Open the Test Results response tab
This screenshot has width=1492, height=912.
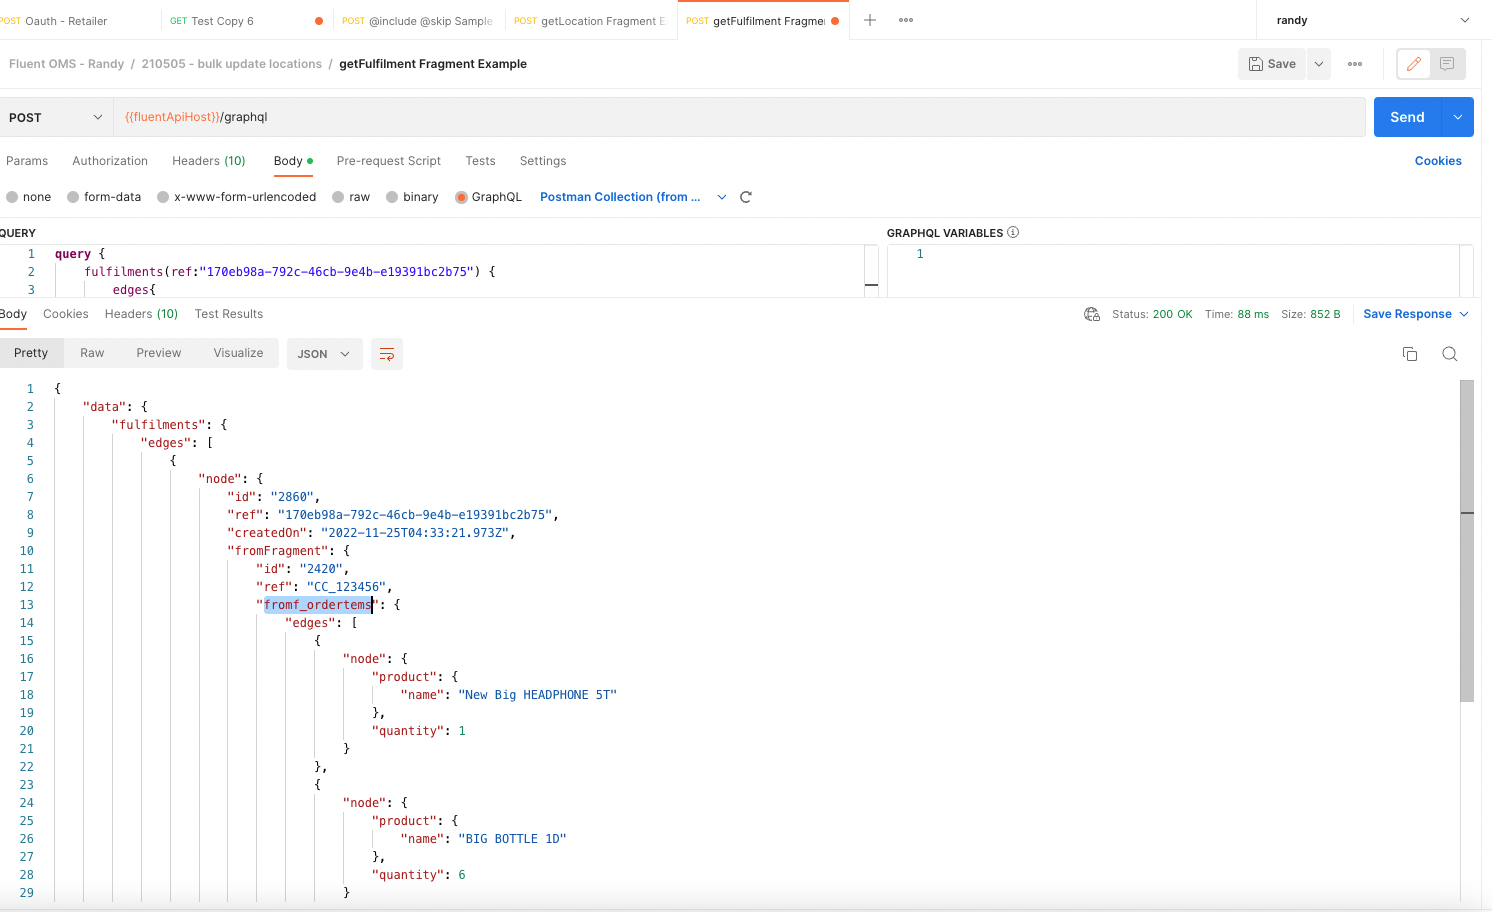pyautogui.click(x=229, y=314)
